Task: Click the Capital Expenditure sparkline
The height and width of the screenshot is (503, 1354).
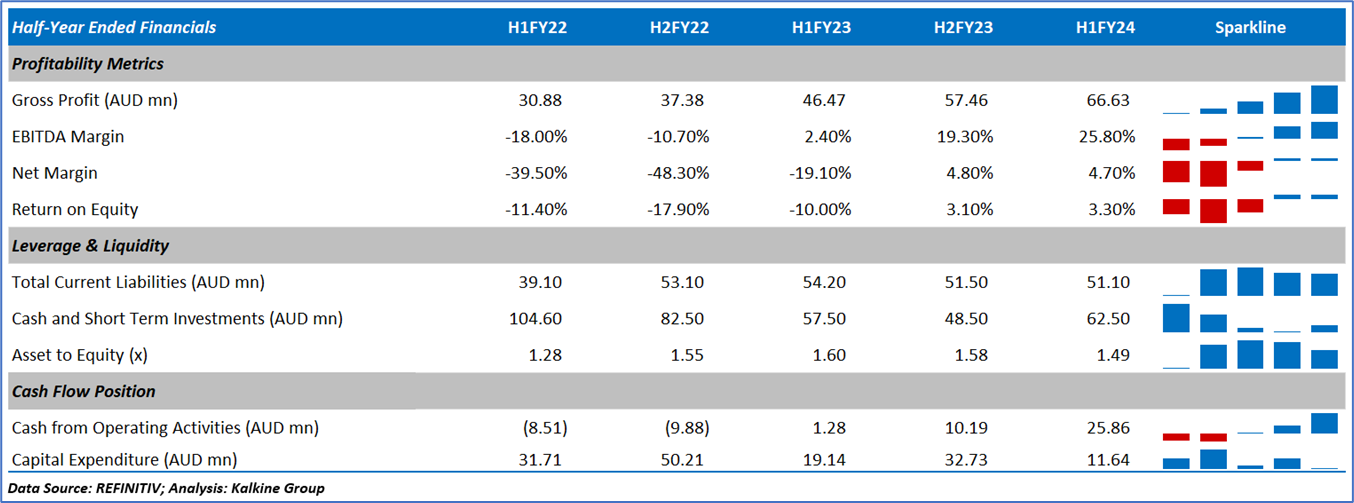Action: [x=1250, y=459]
